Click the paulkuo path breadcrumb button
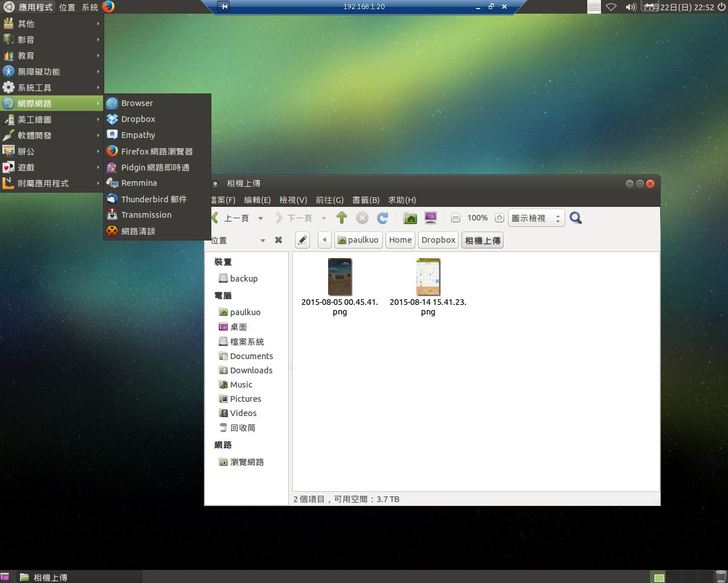This screenshot has height=583, width=728. pyautogui.click(x=359, y=240)
